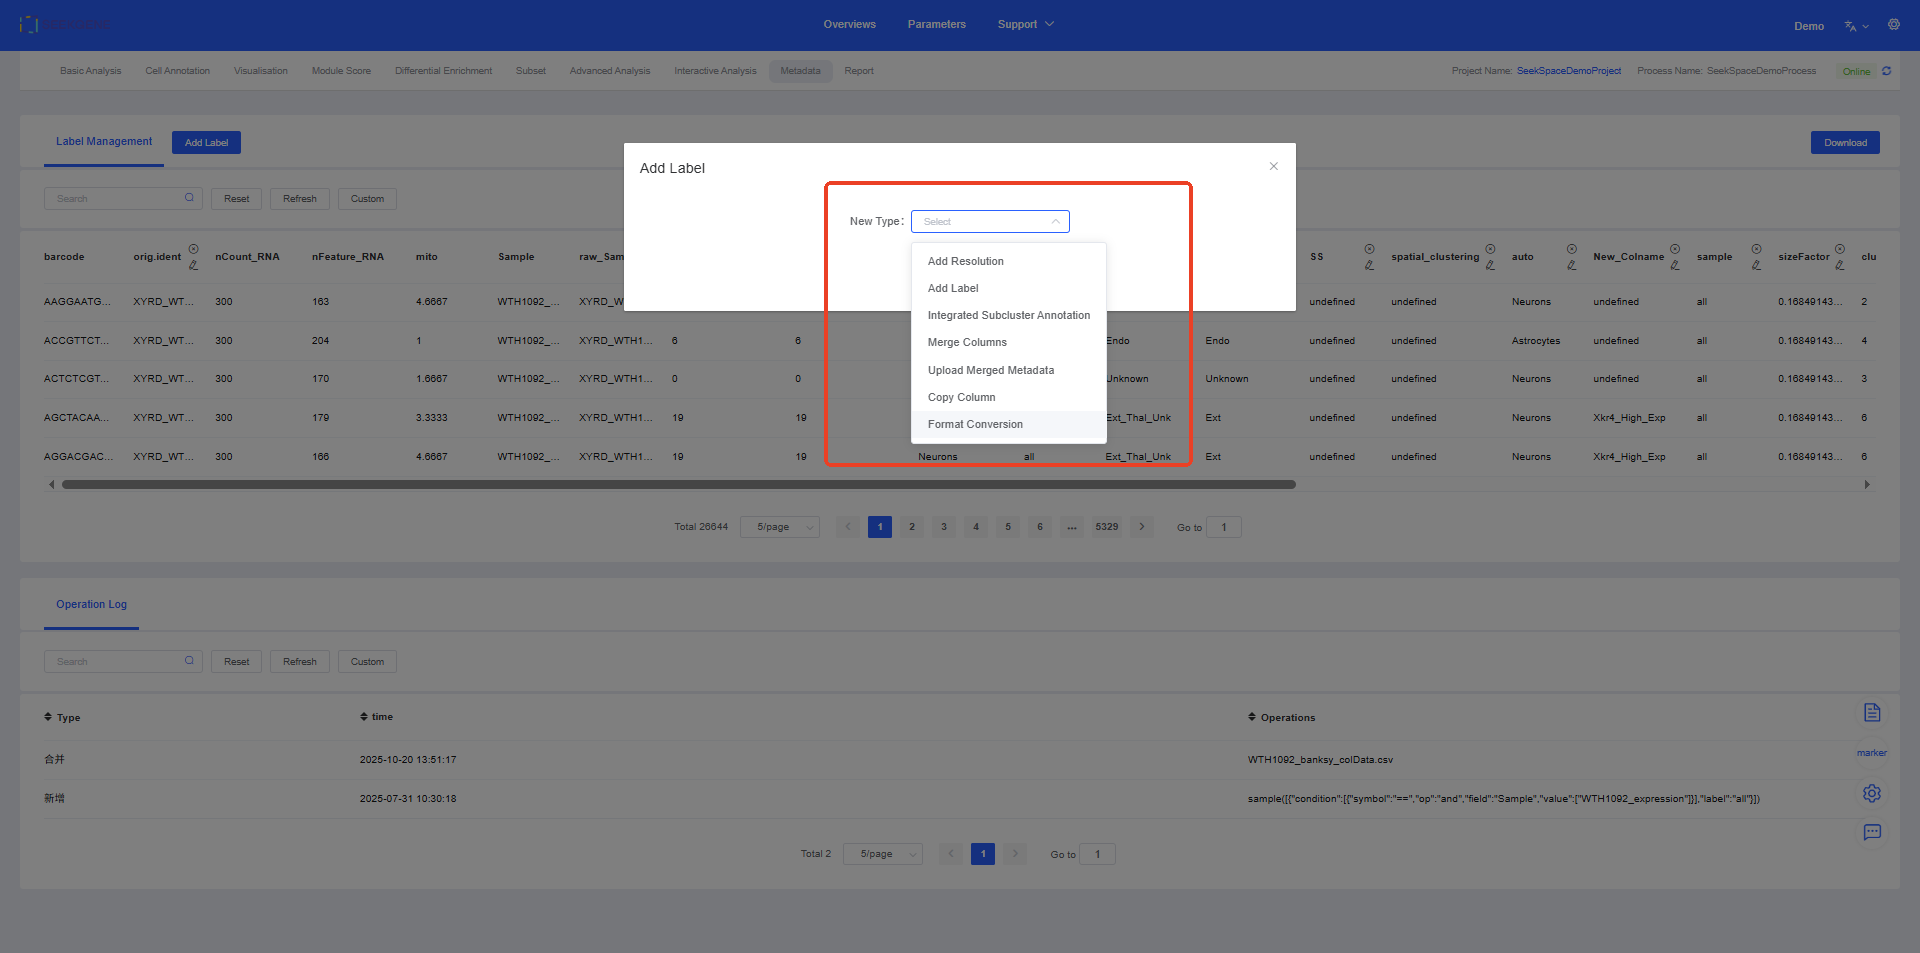Click the edit pencil on New_Colname column

[x=1674, y=265]
